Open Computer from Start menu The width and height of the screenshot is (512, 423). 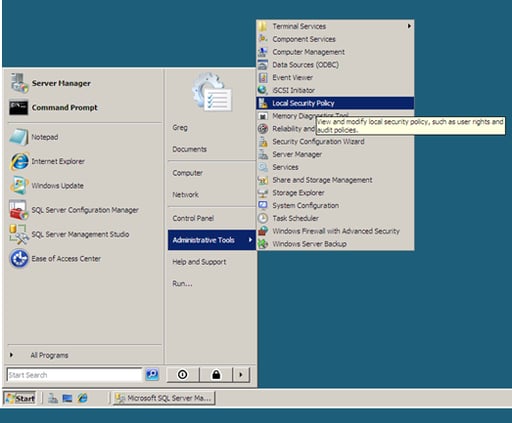click(187, 173)
